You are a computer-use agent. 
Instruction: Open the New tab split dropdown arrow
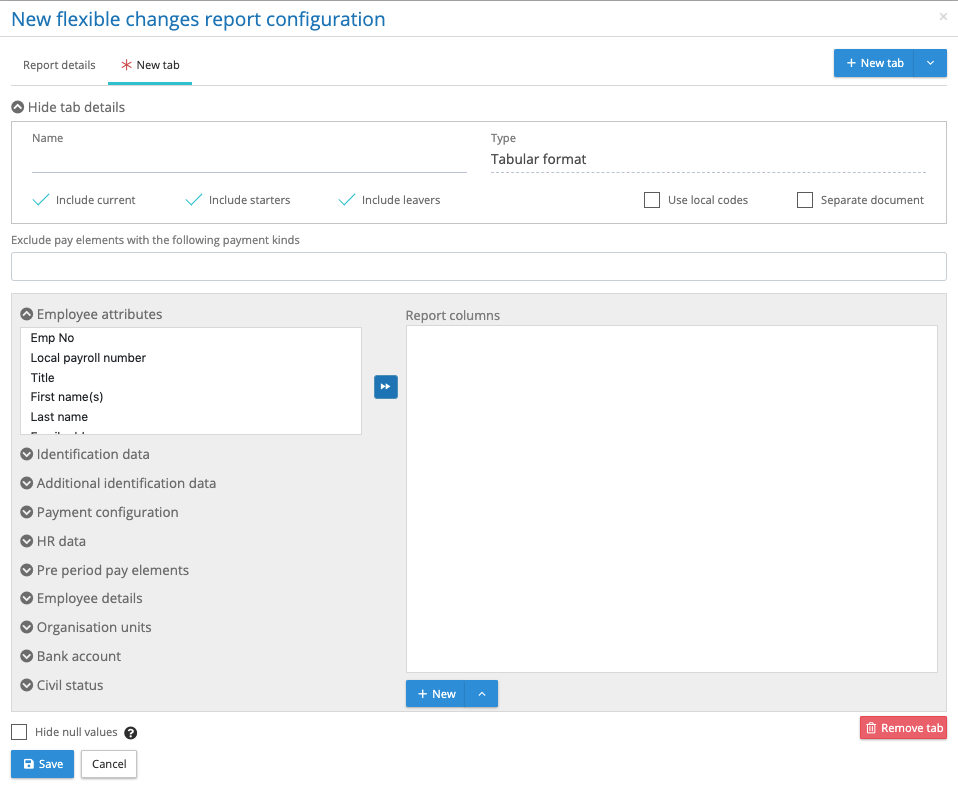(x=931, y=63)
